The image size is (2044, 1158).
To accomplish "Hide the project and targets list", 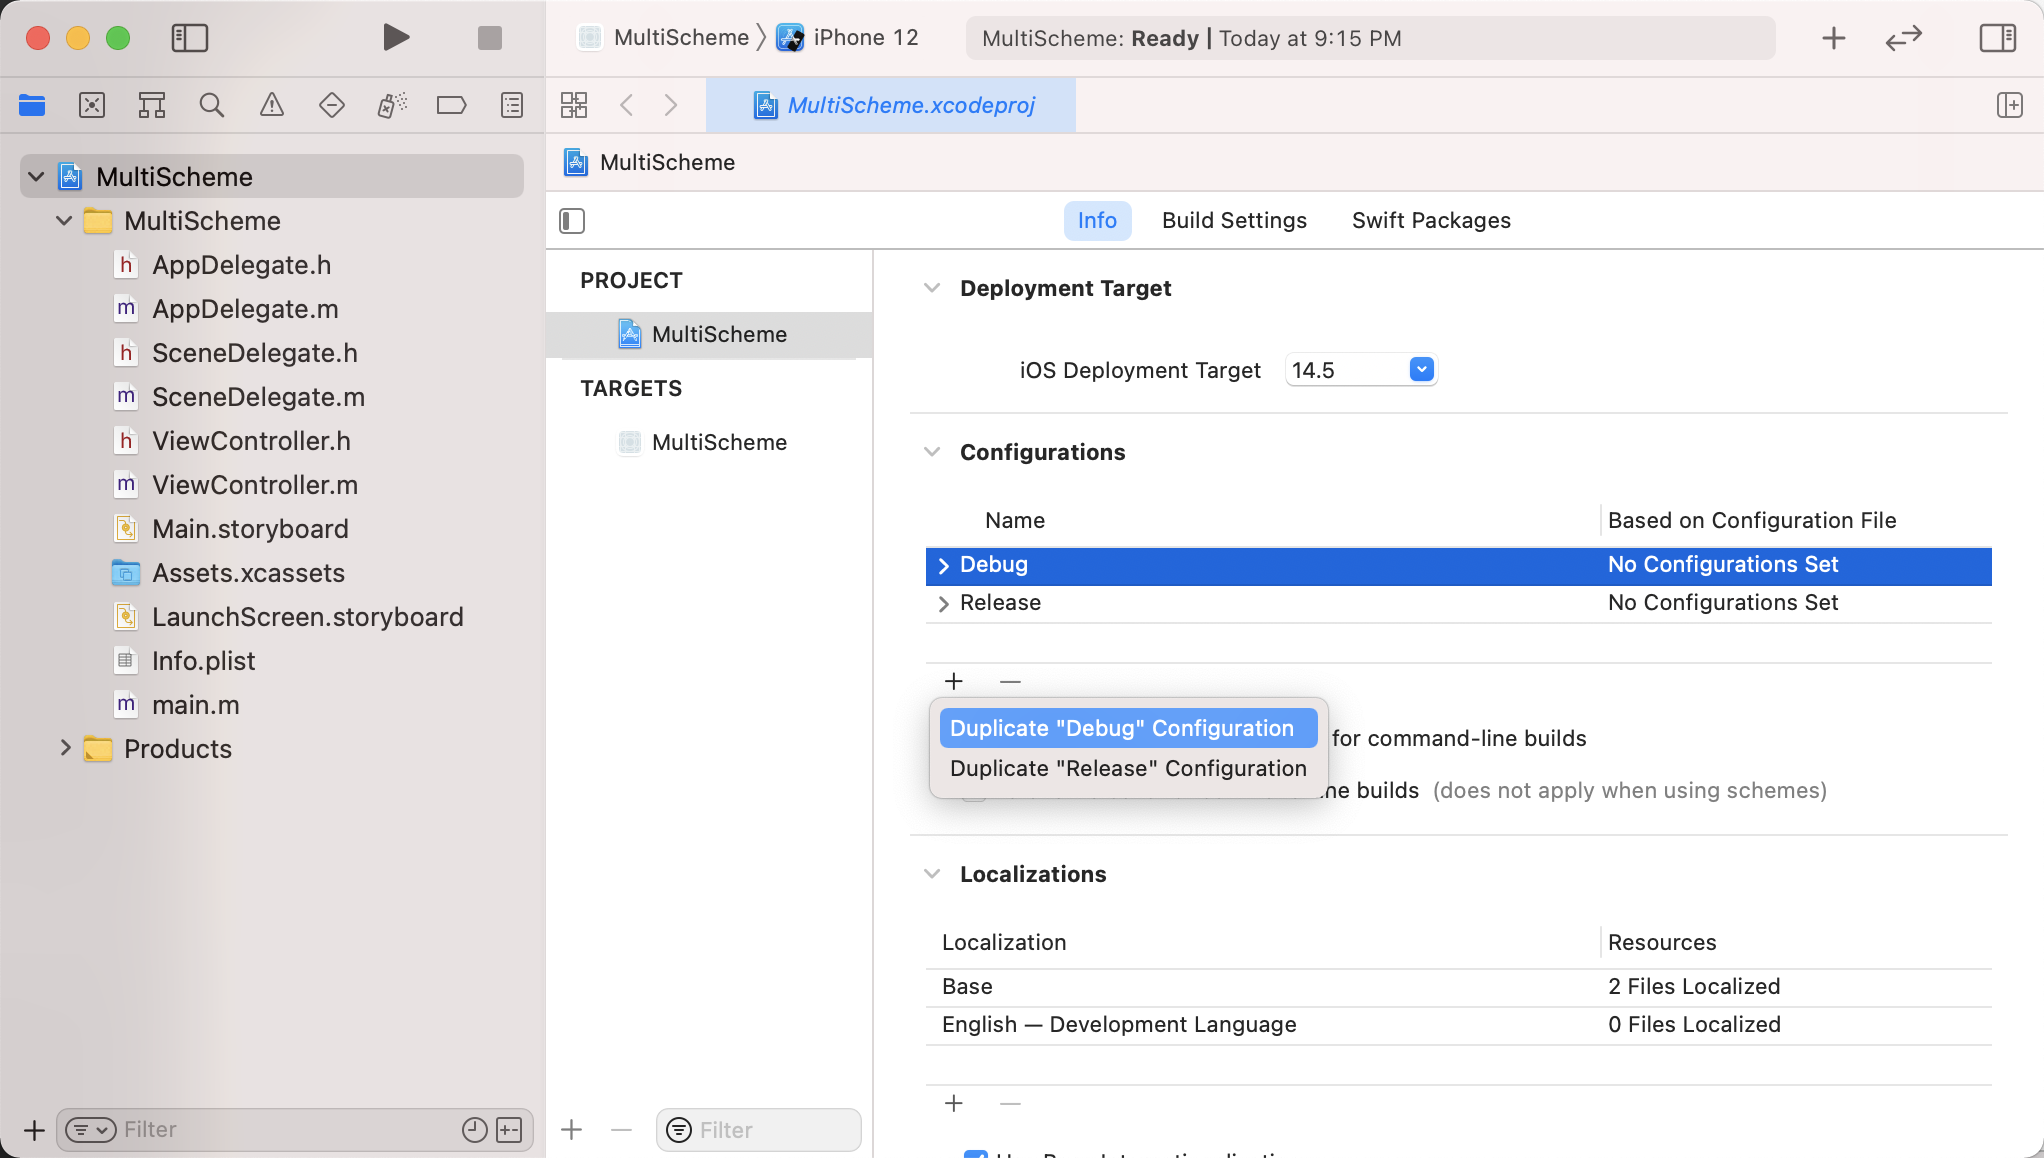I will click(x=572, y=220).
